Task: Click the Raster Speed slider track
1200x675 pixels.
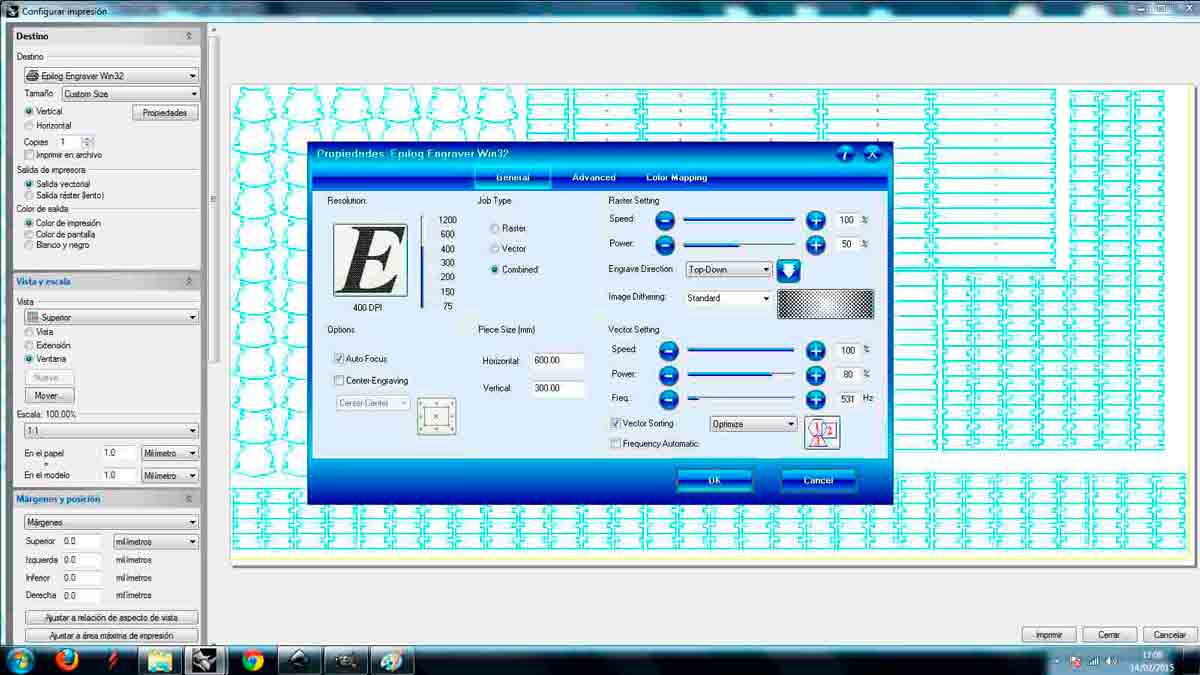Action: [x=739, y=220]
